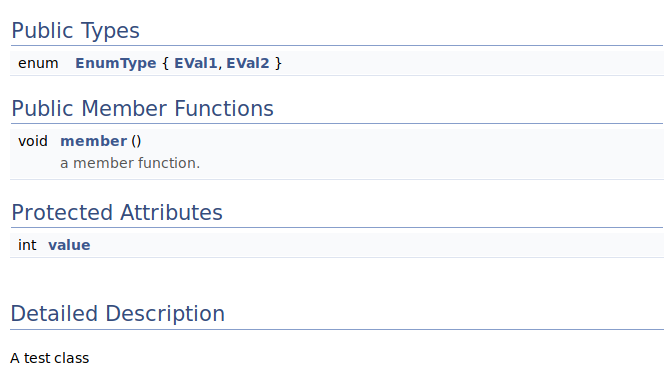666x376 pixels.
Task: Click the enum keyword text
Action: [38, 63]
